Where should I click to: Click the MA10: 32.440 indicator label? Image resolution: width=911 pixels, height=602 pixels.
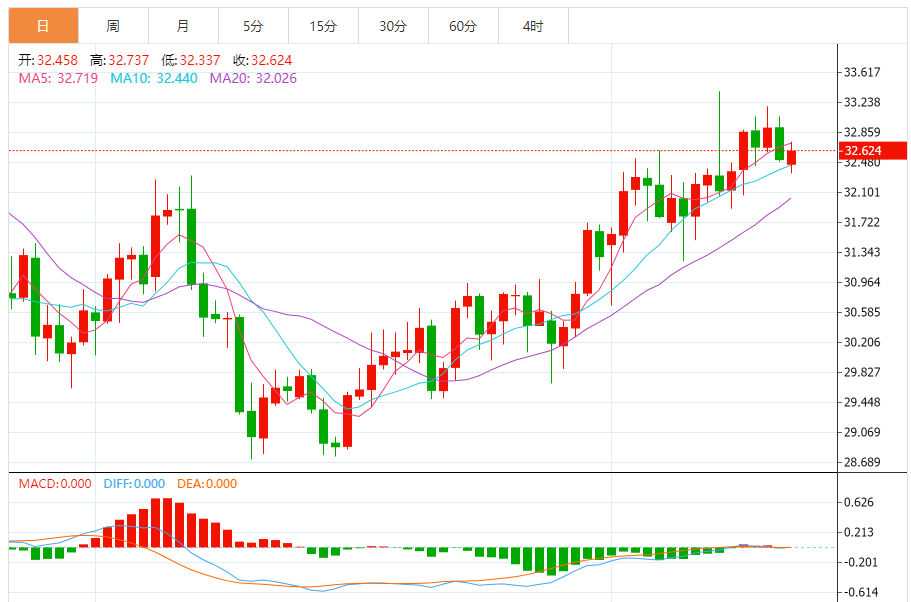point(154,78)
